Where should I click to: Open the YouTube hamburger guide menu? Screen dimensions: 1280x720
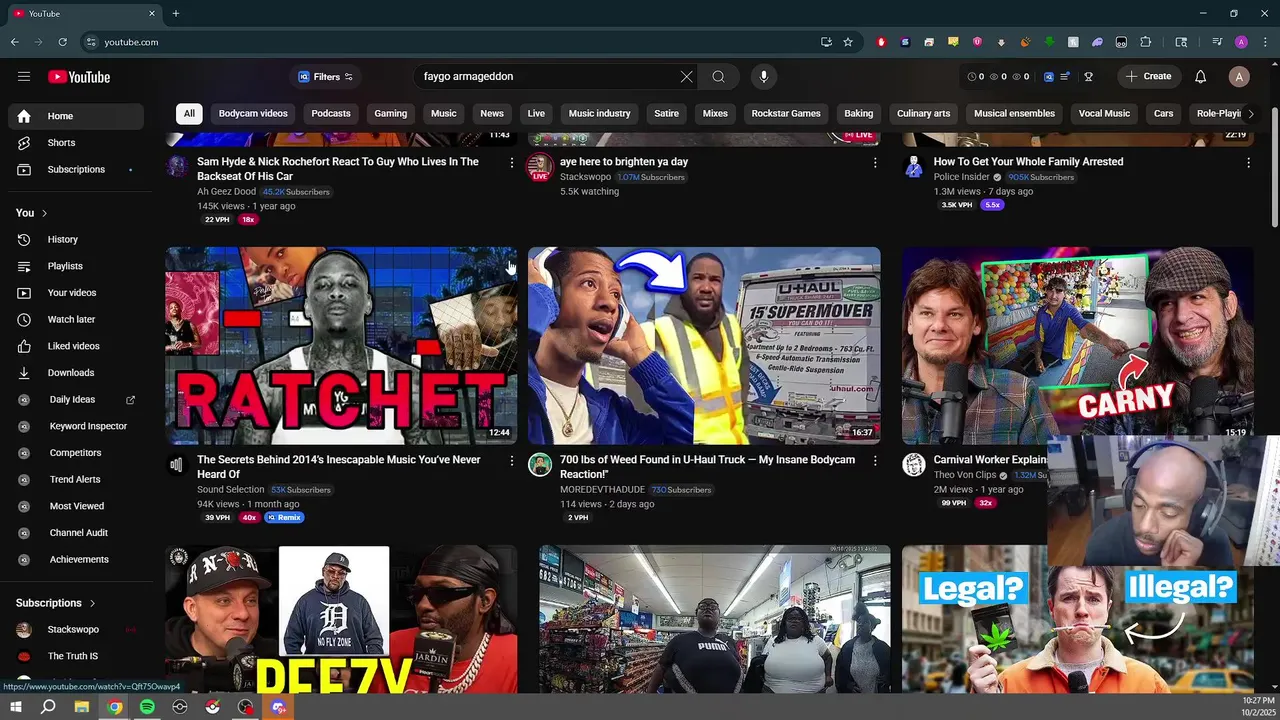pyautogui.click(x=24, y=77)
